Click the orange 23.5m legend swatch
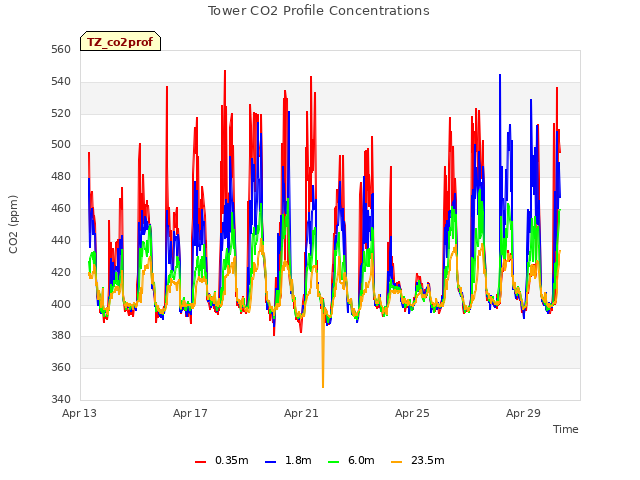 coord(396,462)
